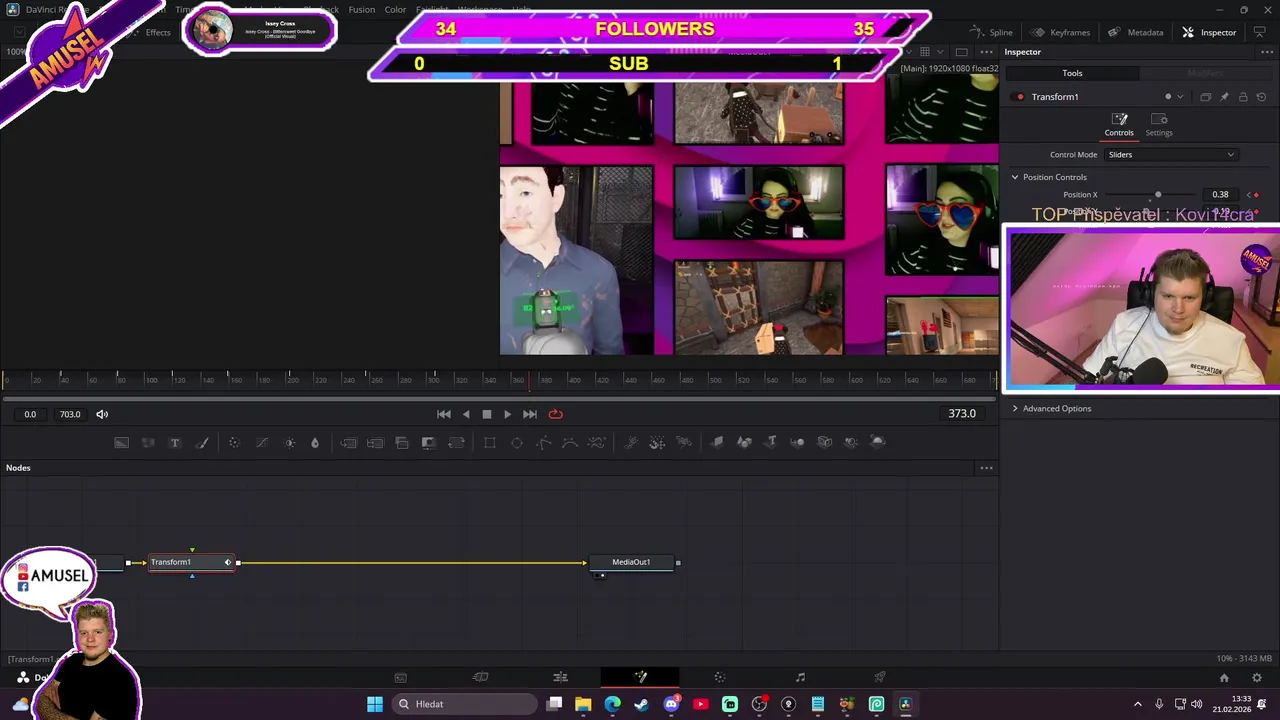The height and width of the screenshot is (720, 1280).
Task: Toggle the Keyframes panel button
Action: [x=1061, y=32]
